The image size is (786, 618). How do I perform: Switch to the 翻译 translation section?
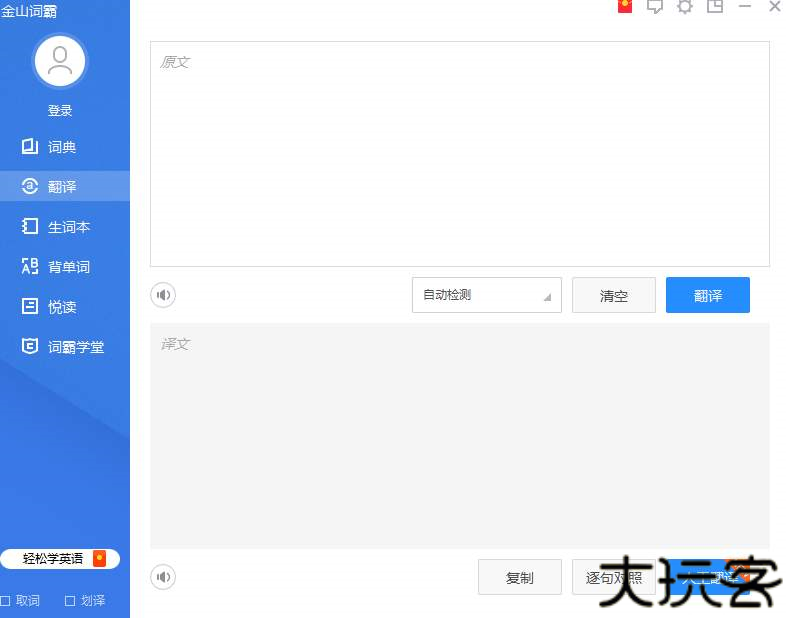[65, 186]
